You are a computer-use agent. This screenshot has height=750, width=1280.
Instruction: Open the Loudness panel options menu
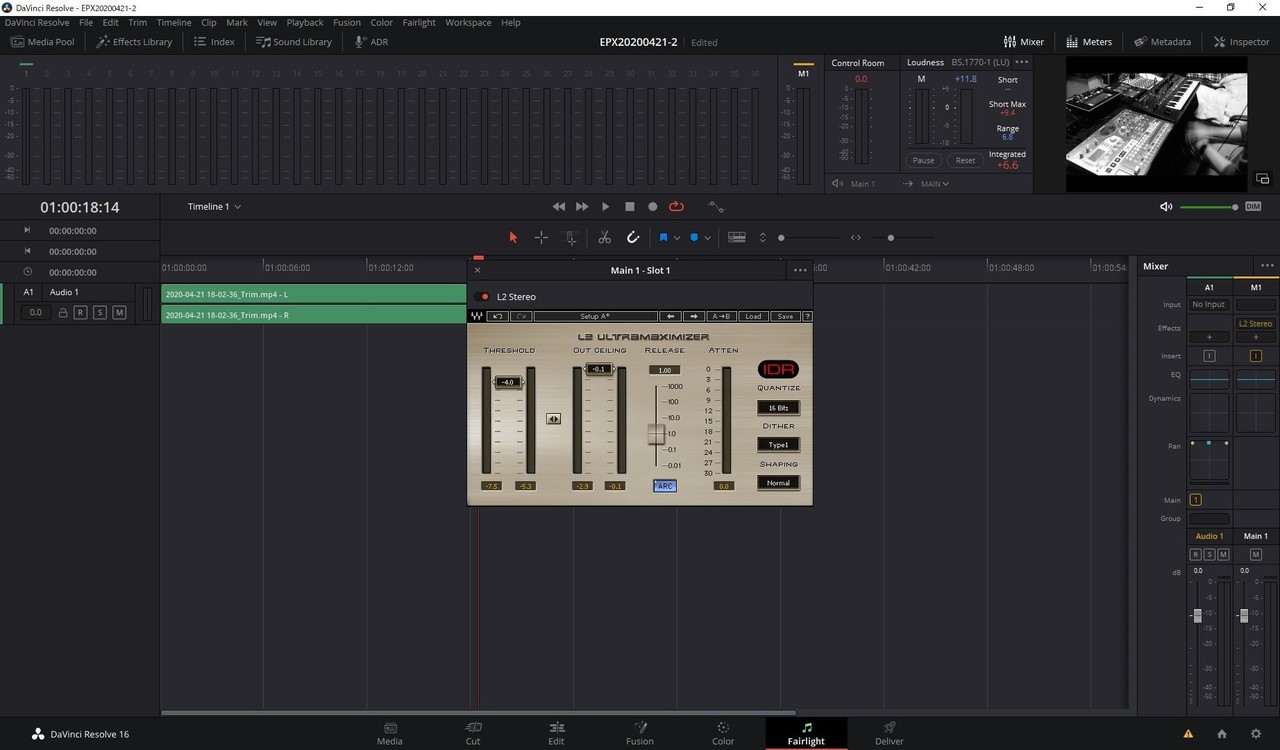1022,62
